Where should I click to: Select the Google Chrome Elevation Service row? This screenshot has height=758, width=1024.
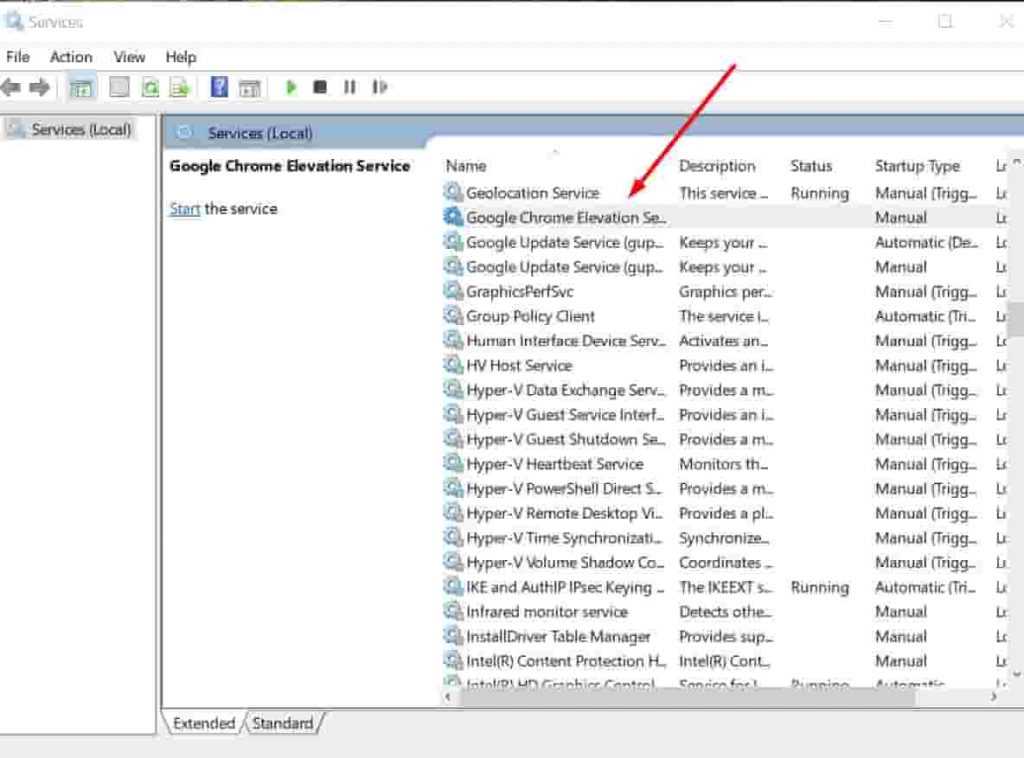[565, 217]
